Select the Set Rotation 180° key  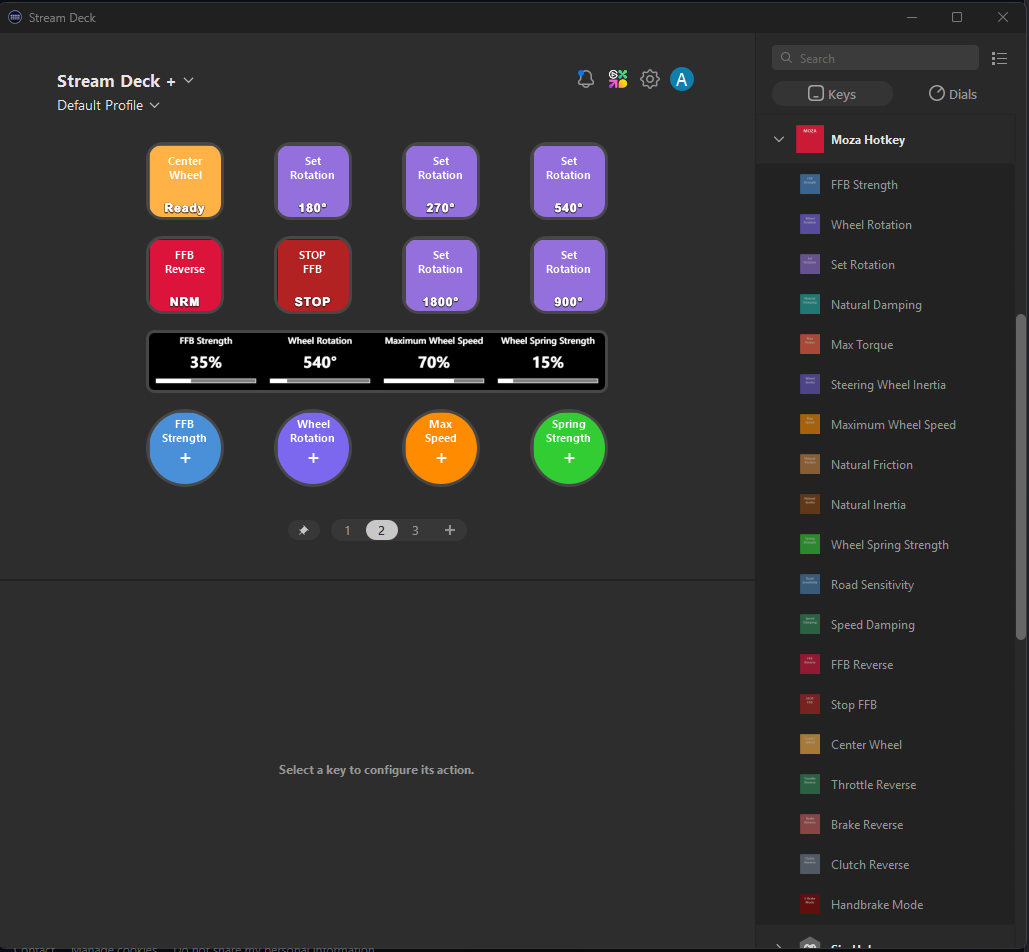(x=312, y=181)
